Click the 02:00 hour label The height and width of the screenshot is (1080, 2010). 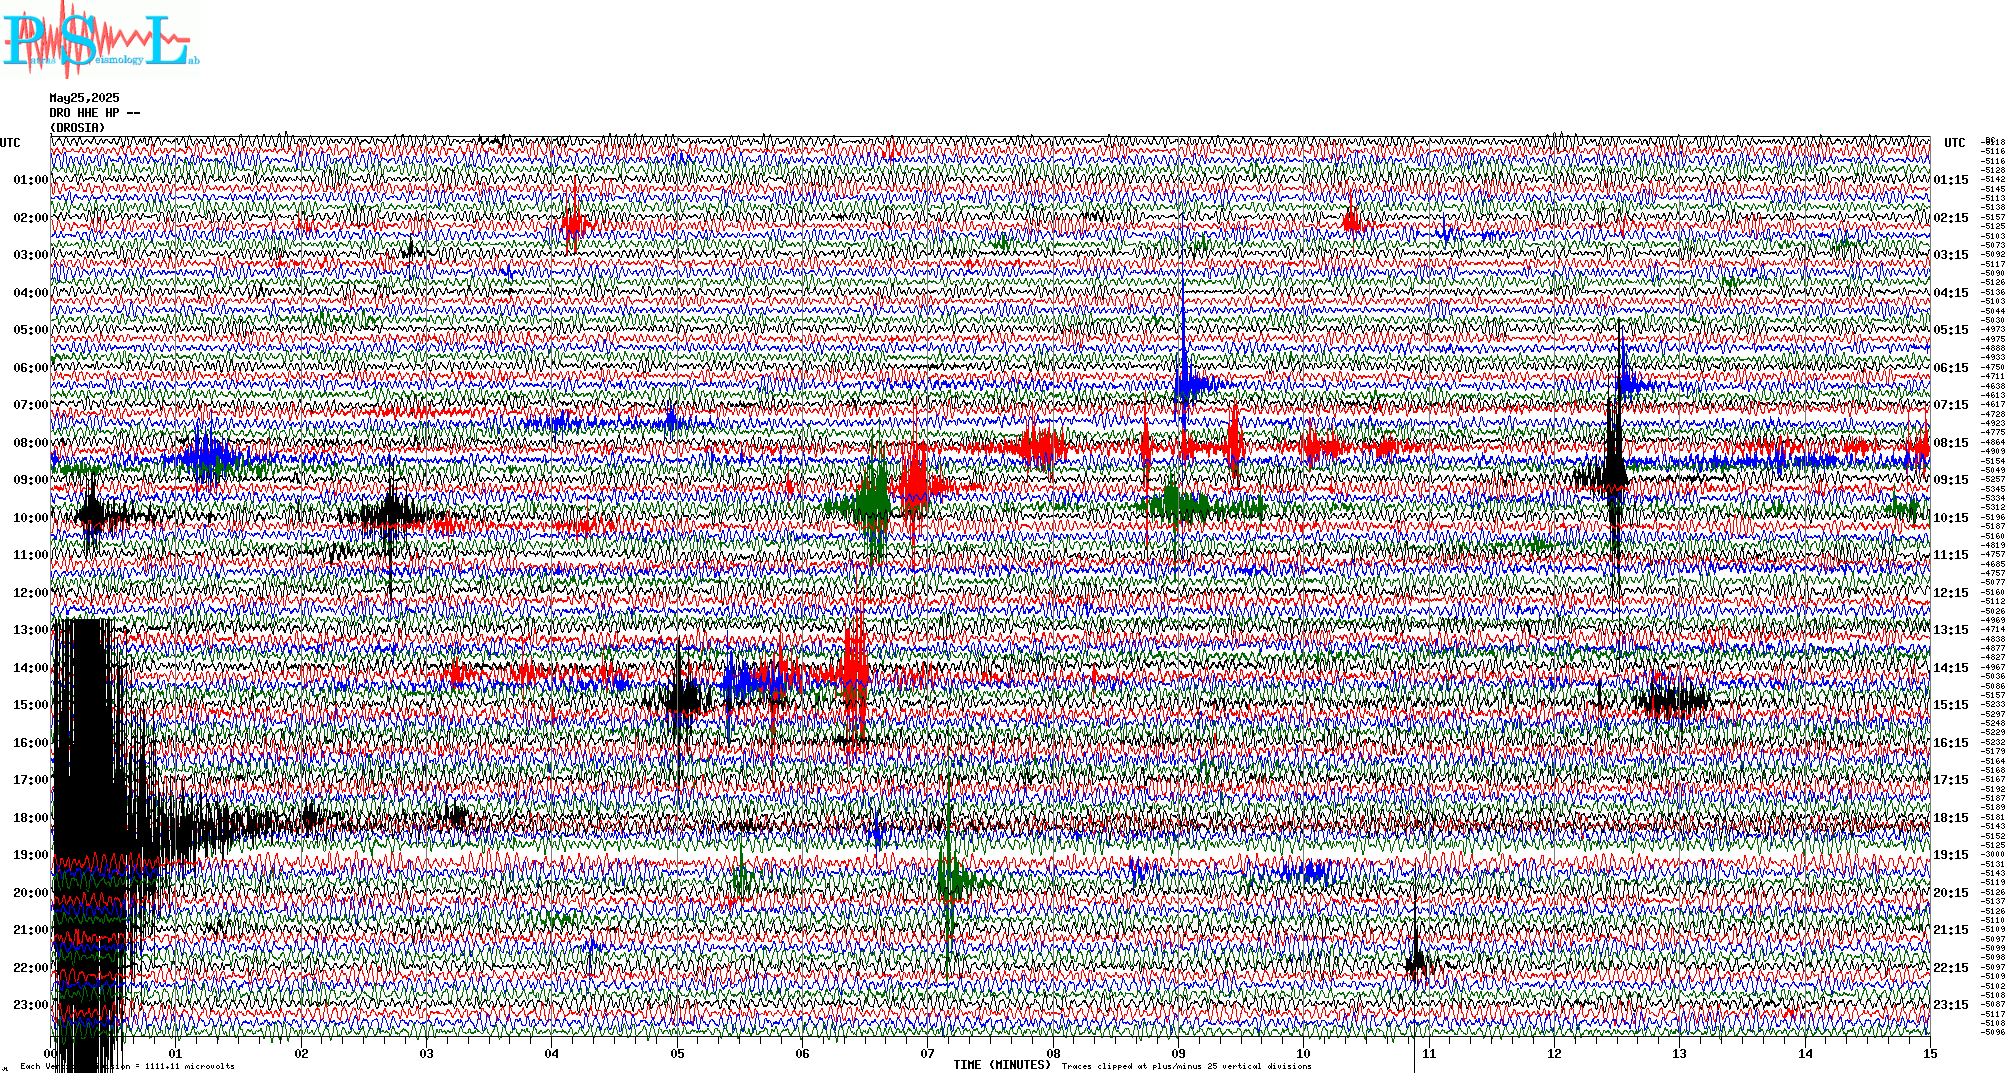[x=31, y=218]
